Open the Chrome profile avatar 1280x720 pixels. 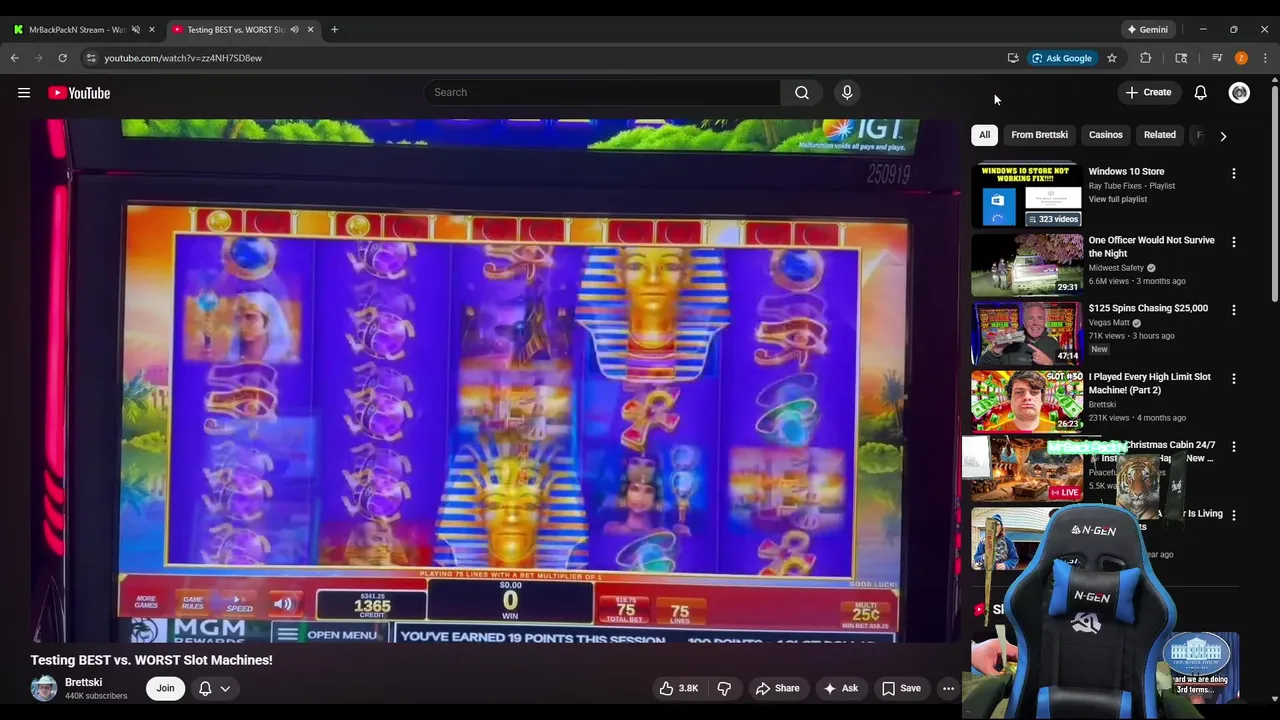point(1241,58)
